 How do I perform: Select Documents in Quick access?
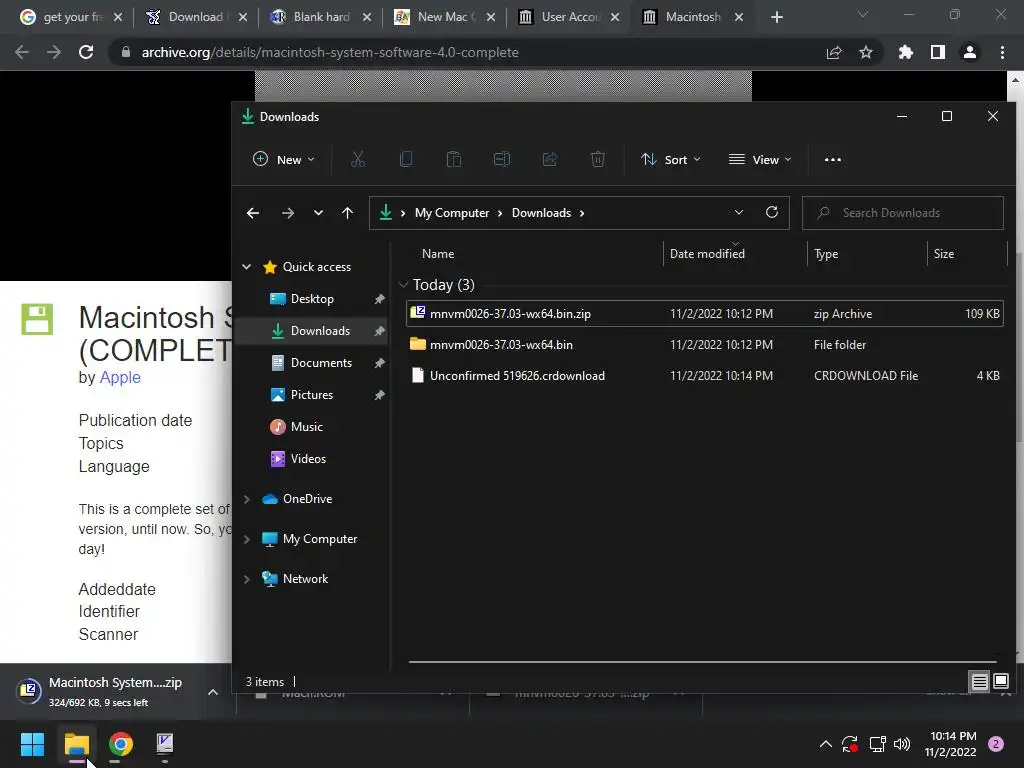click(321, 362)
